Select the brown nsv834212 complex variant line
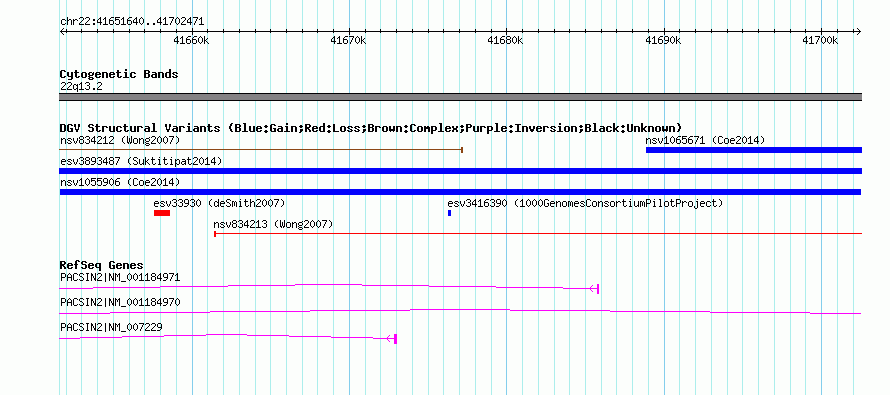 pyautogui.click(x=261, y=150)
